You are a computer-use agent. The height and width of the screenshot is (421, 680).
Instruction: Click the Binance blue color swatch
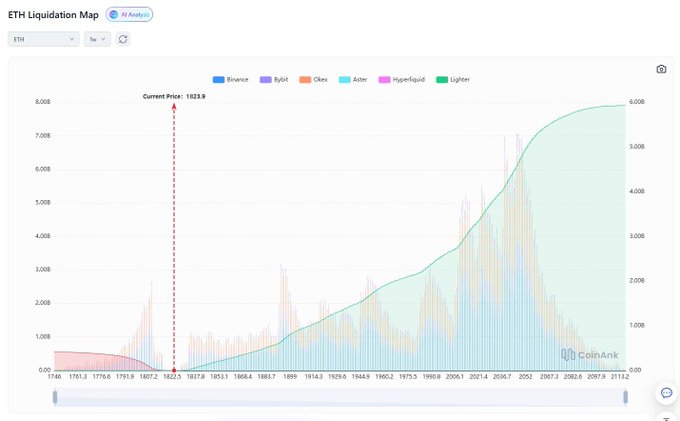click(x=219, y=79)
